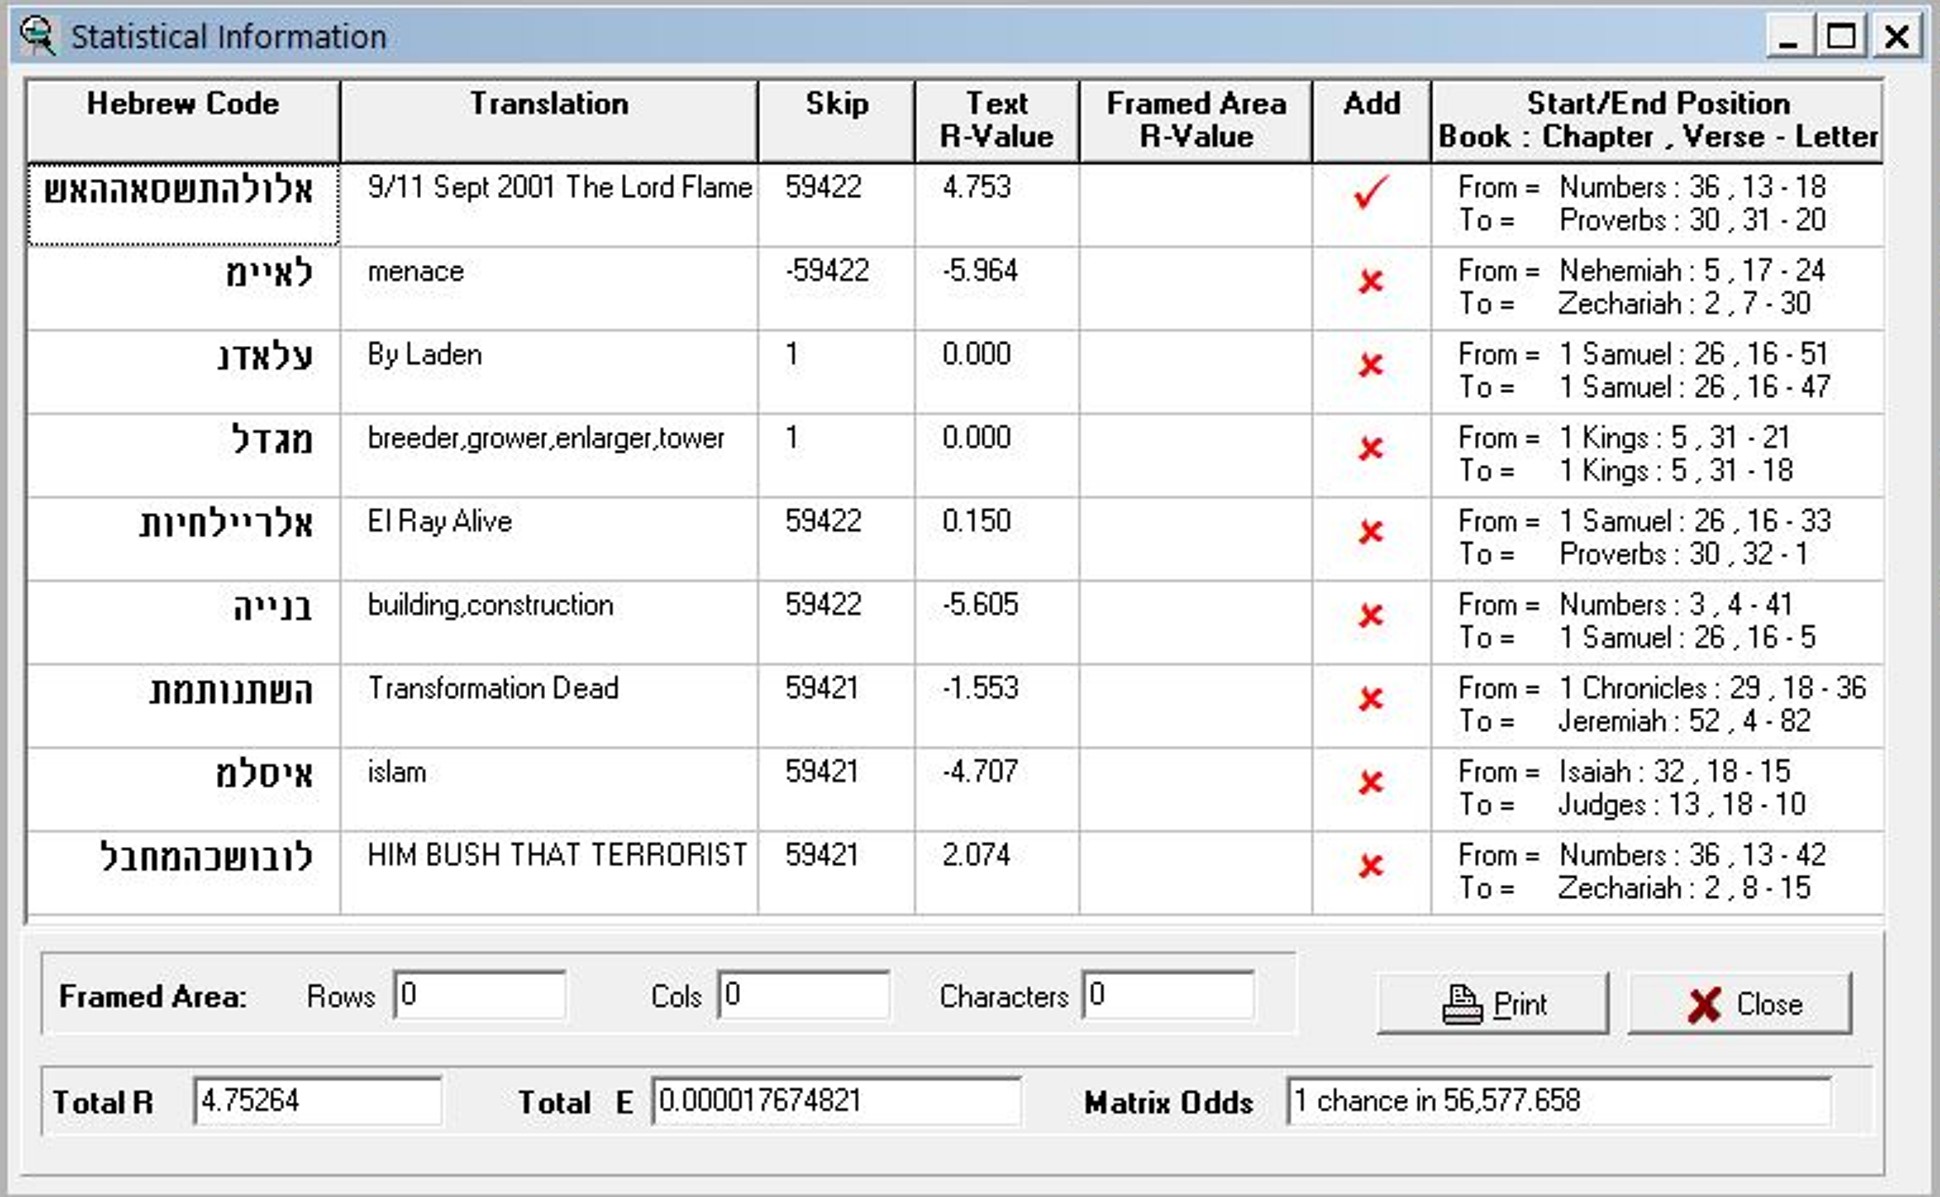Click the Framed Area Rows field
This screenshot has width=1940, height=1197.
tap(480, 995)
